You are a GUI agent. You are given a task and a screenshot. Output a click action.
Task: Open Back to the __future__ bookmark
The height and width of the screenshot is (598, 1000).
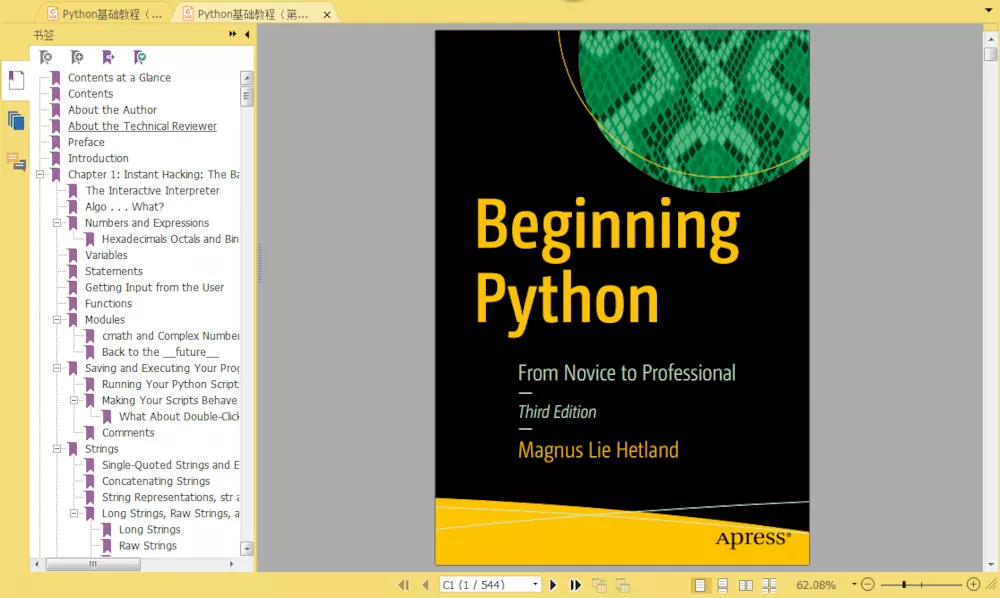click(x=160, y=352)
